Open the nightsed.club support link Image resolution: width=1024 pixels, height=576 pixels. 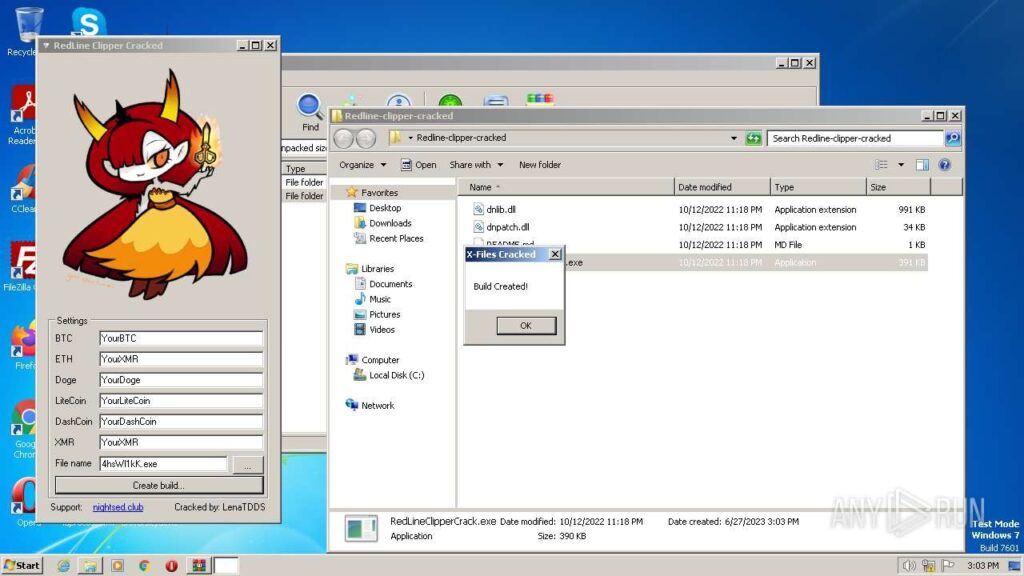[x=118, y=507]
